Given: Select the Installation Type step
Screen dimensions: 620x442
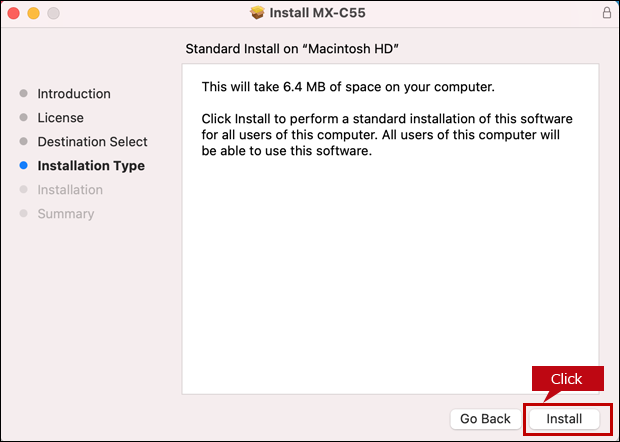Looking at the screenshot, I should (x=91, y=166).
